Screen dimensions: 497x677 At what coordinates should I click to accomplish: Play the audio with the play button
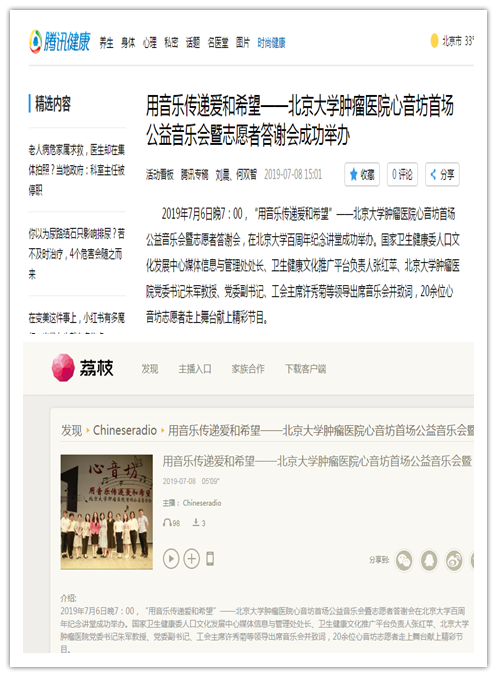(x=171, y=559)
